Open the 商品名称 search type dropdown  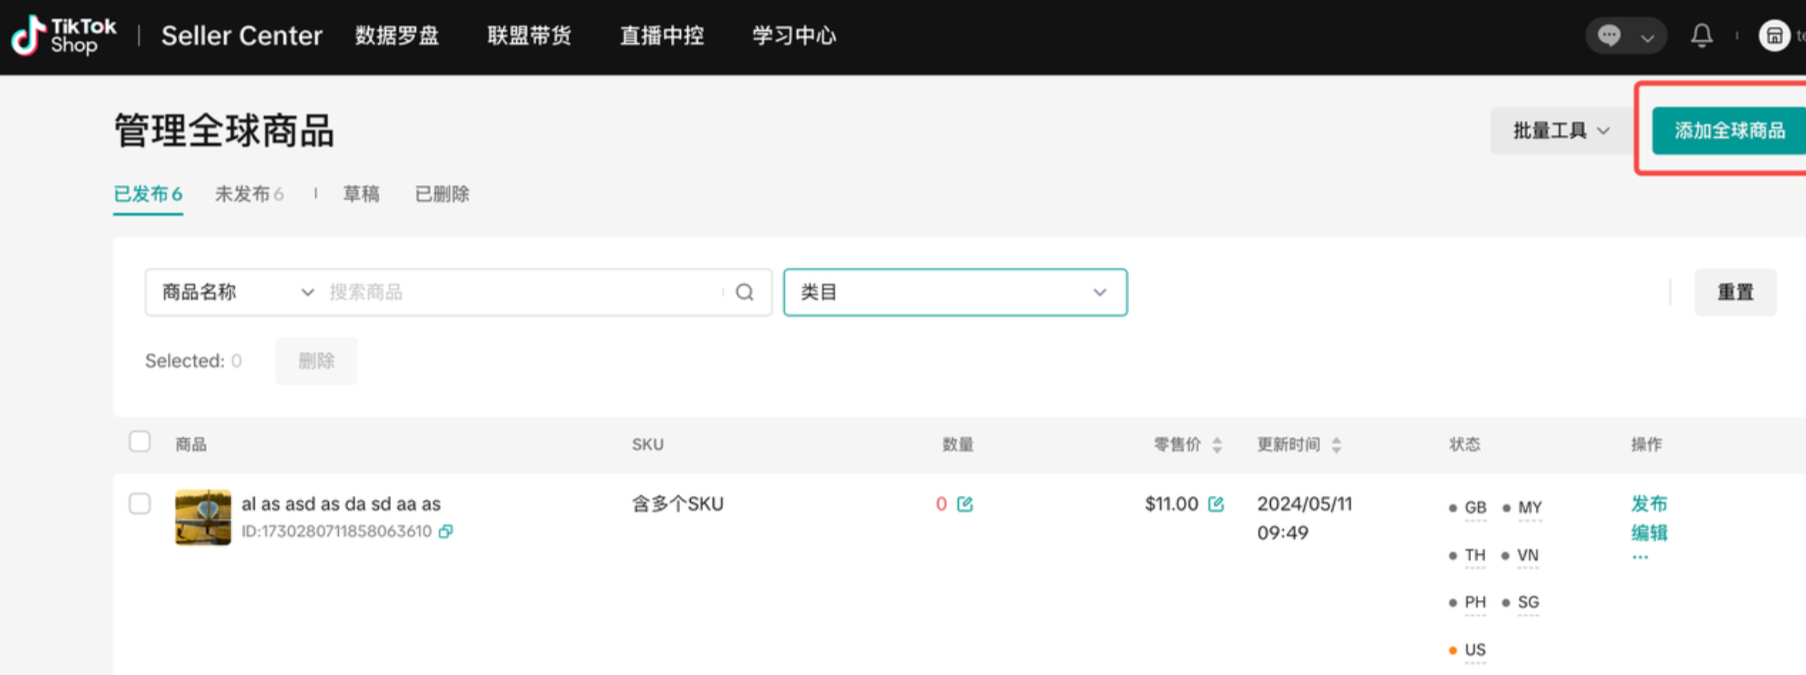click(x=237, y=292)
